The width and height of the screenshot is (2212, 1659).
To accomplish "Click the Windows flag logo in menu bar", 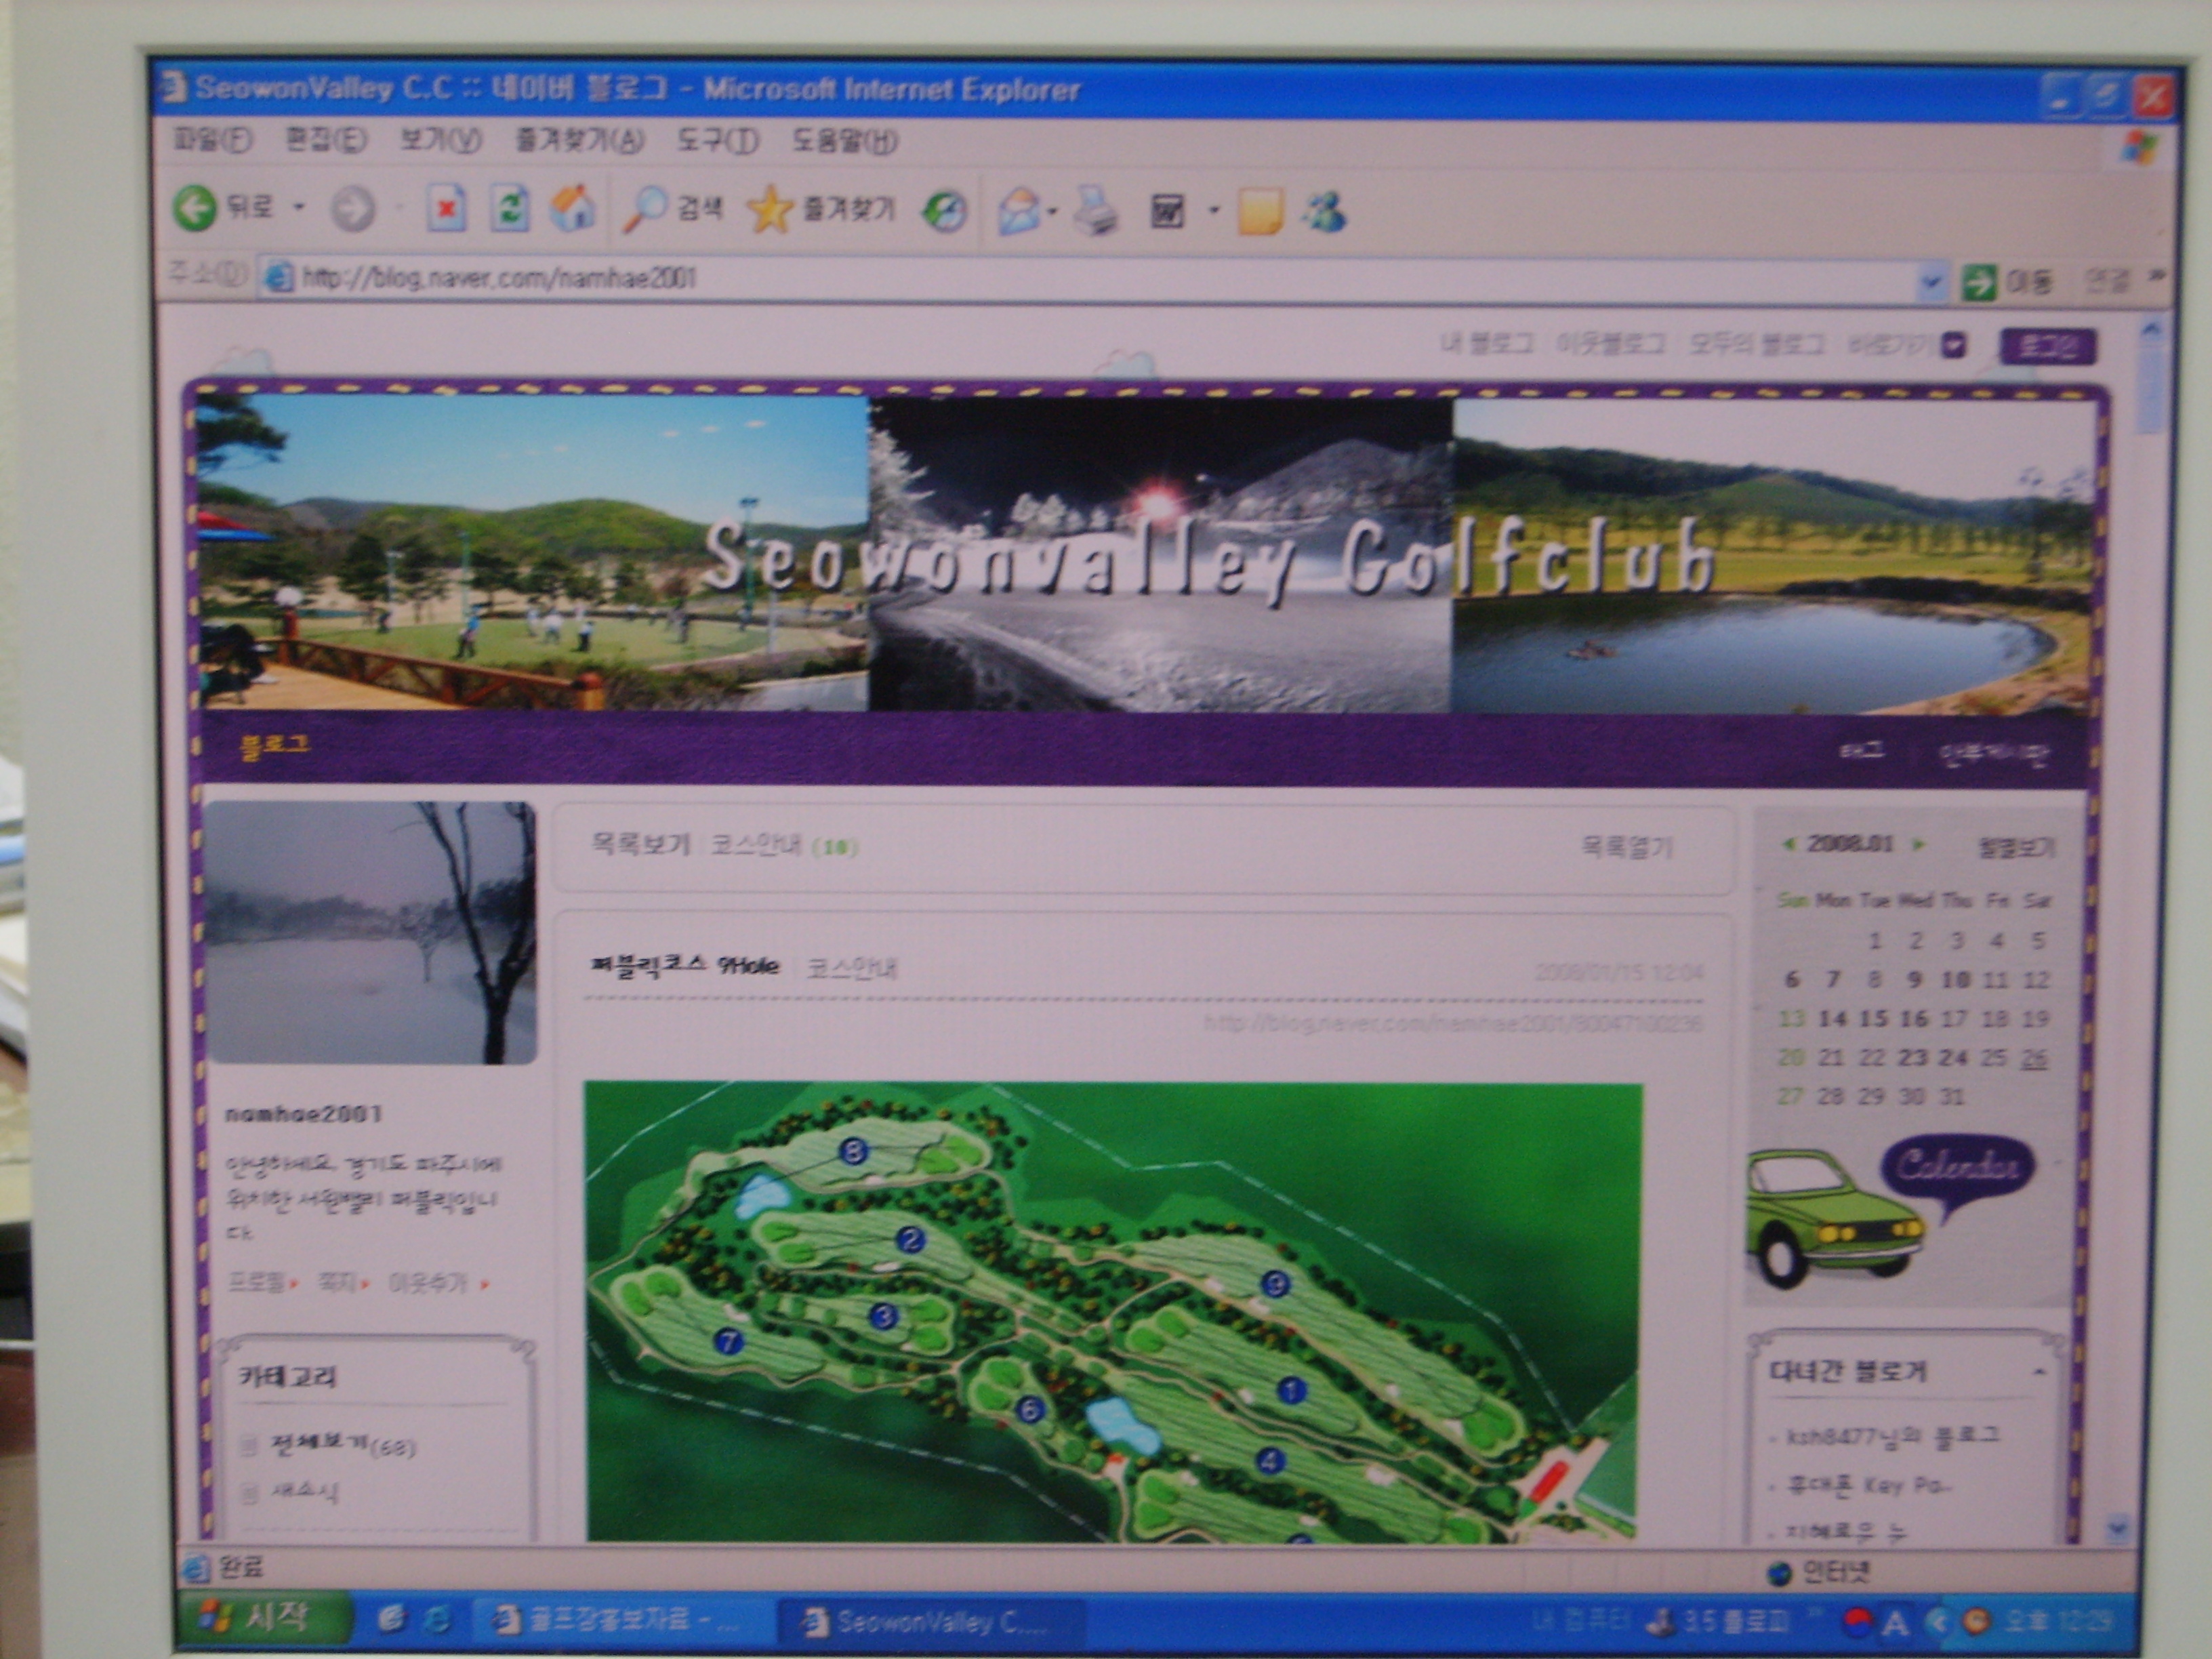I will pyautogui.click(x=2140, y=150).
